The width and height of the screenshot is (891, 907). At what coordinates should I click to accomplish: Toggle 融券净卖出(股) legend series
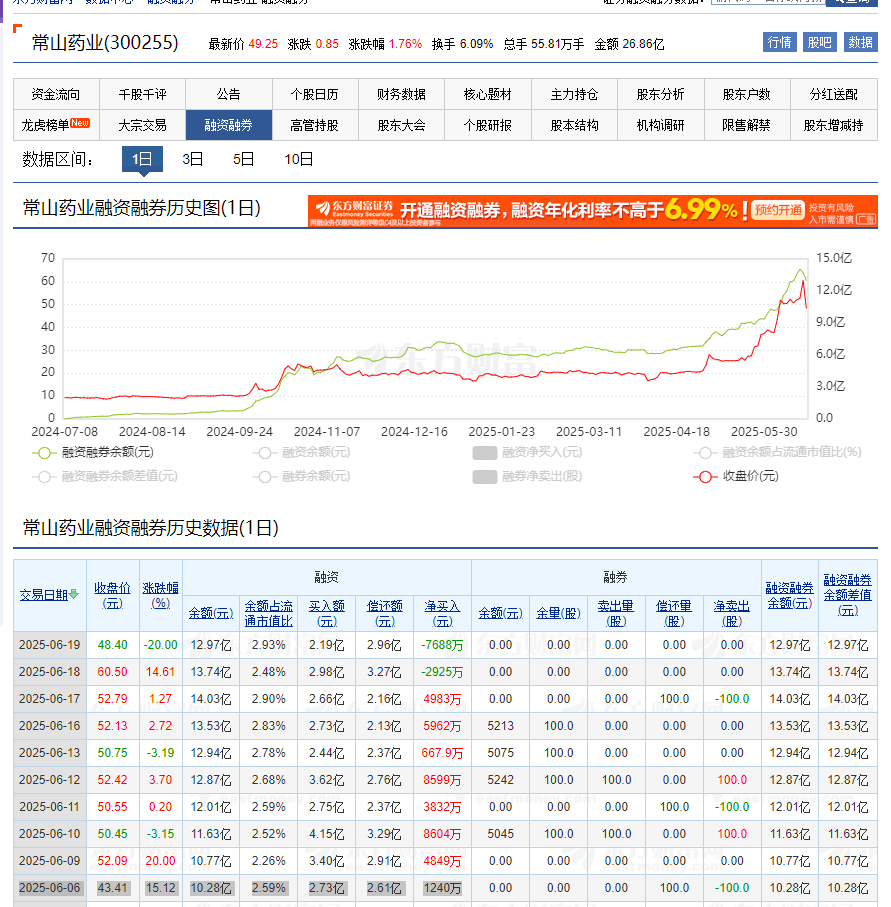(527, 477)
